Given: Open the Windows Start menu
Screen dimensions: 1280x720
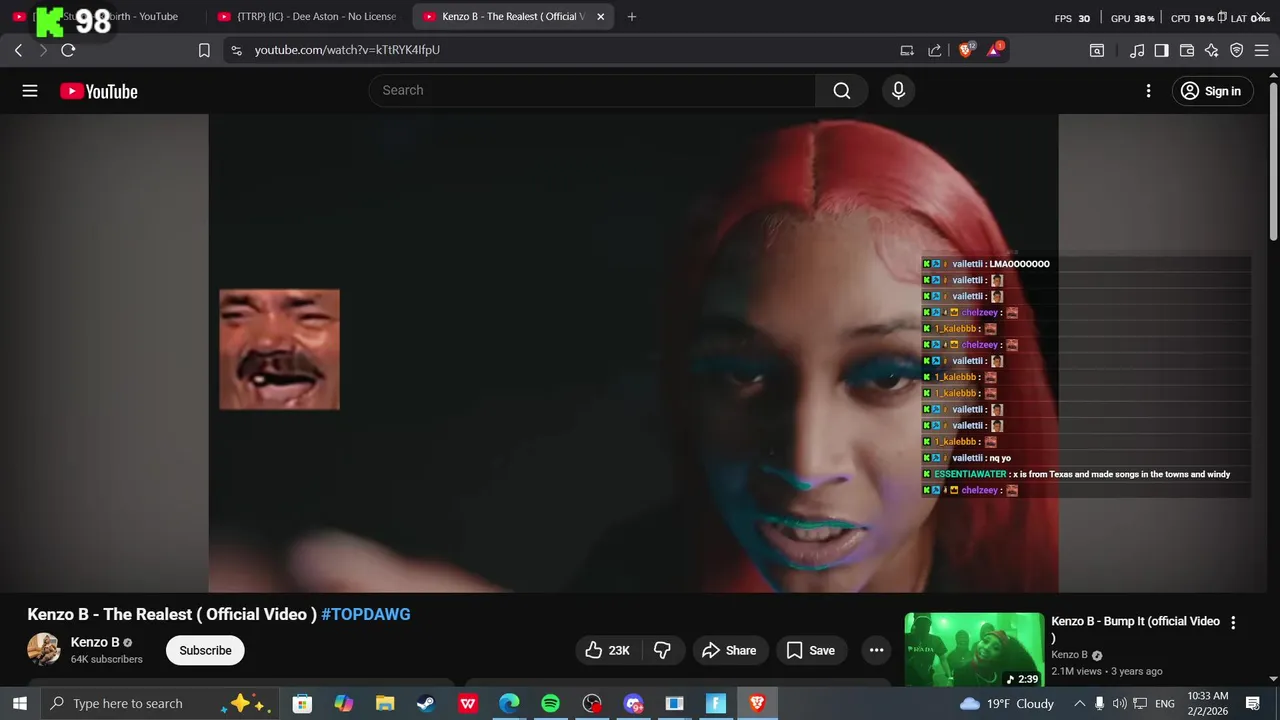Looking at the screenshot, I should (x=19, y=703).
